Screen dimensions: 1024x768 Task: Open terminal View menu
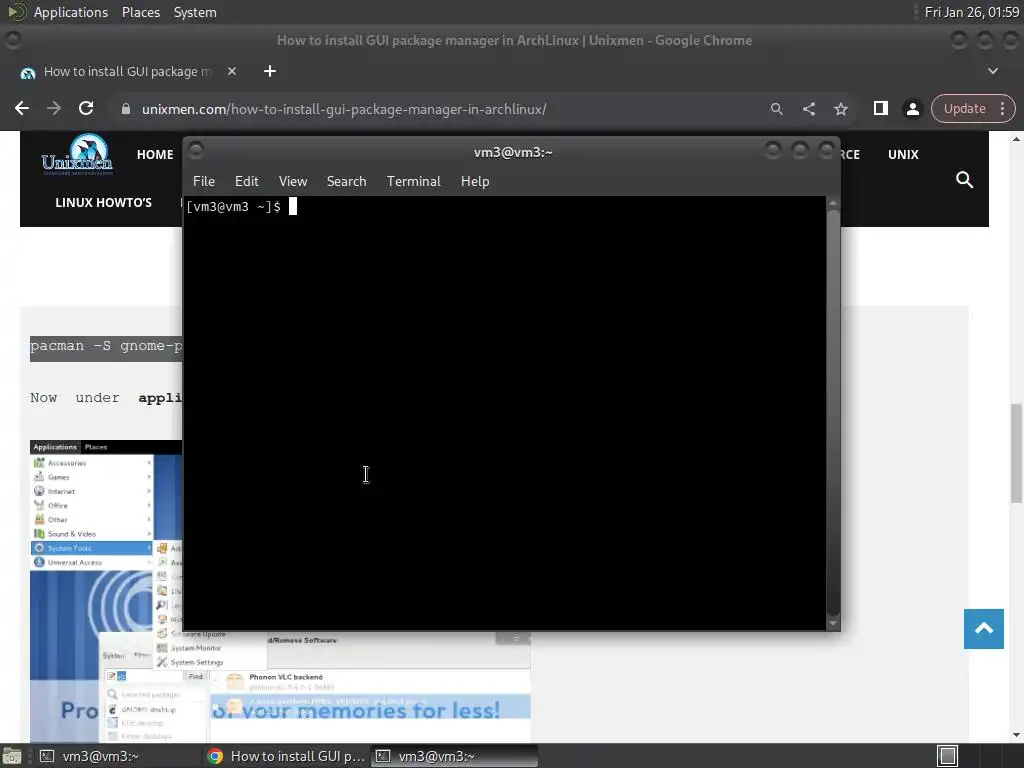point(293,181)
